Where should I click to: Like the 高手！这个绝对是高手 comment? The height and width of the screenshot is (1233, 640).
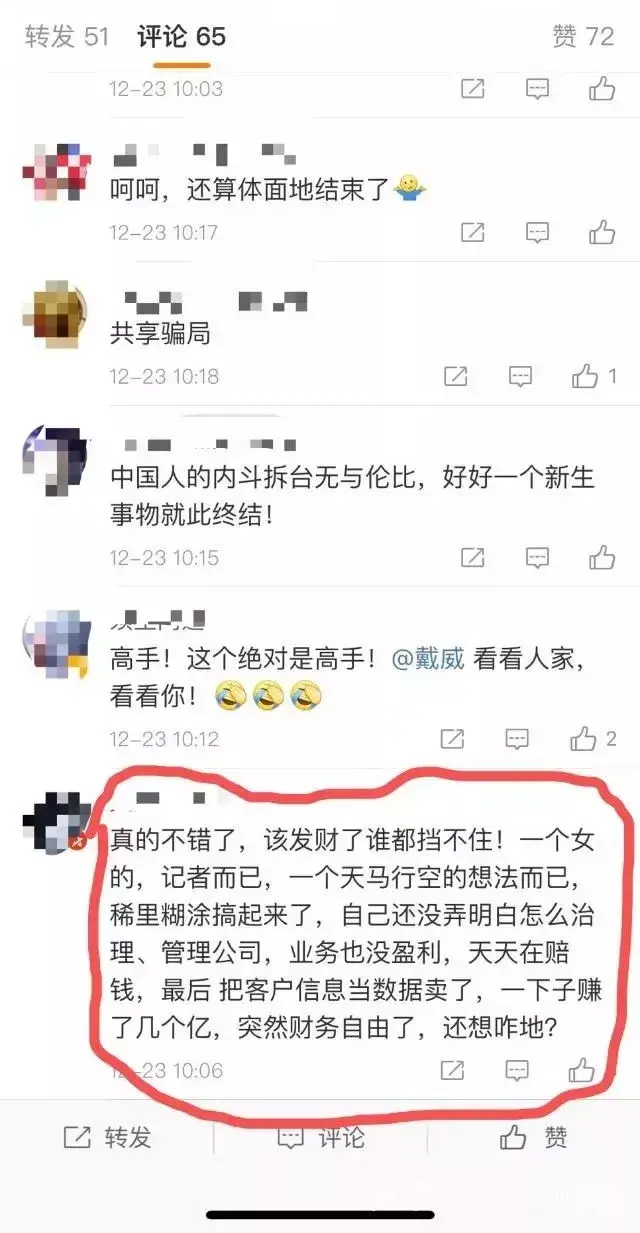pyautogui.click(x=593, y=739)
